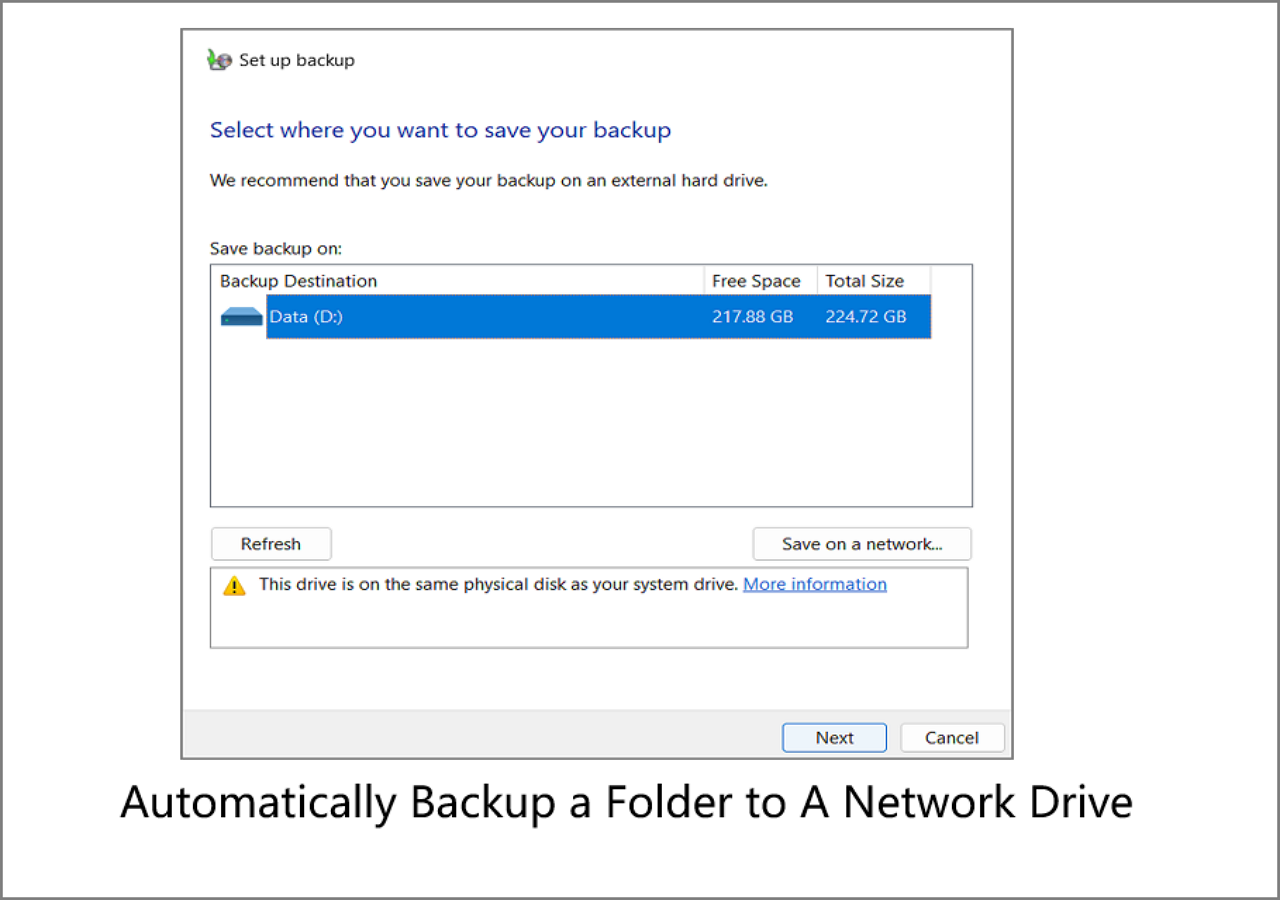Click the 224.72 GB total size value

866,317
